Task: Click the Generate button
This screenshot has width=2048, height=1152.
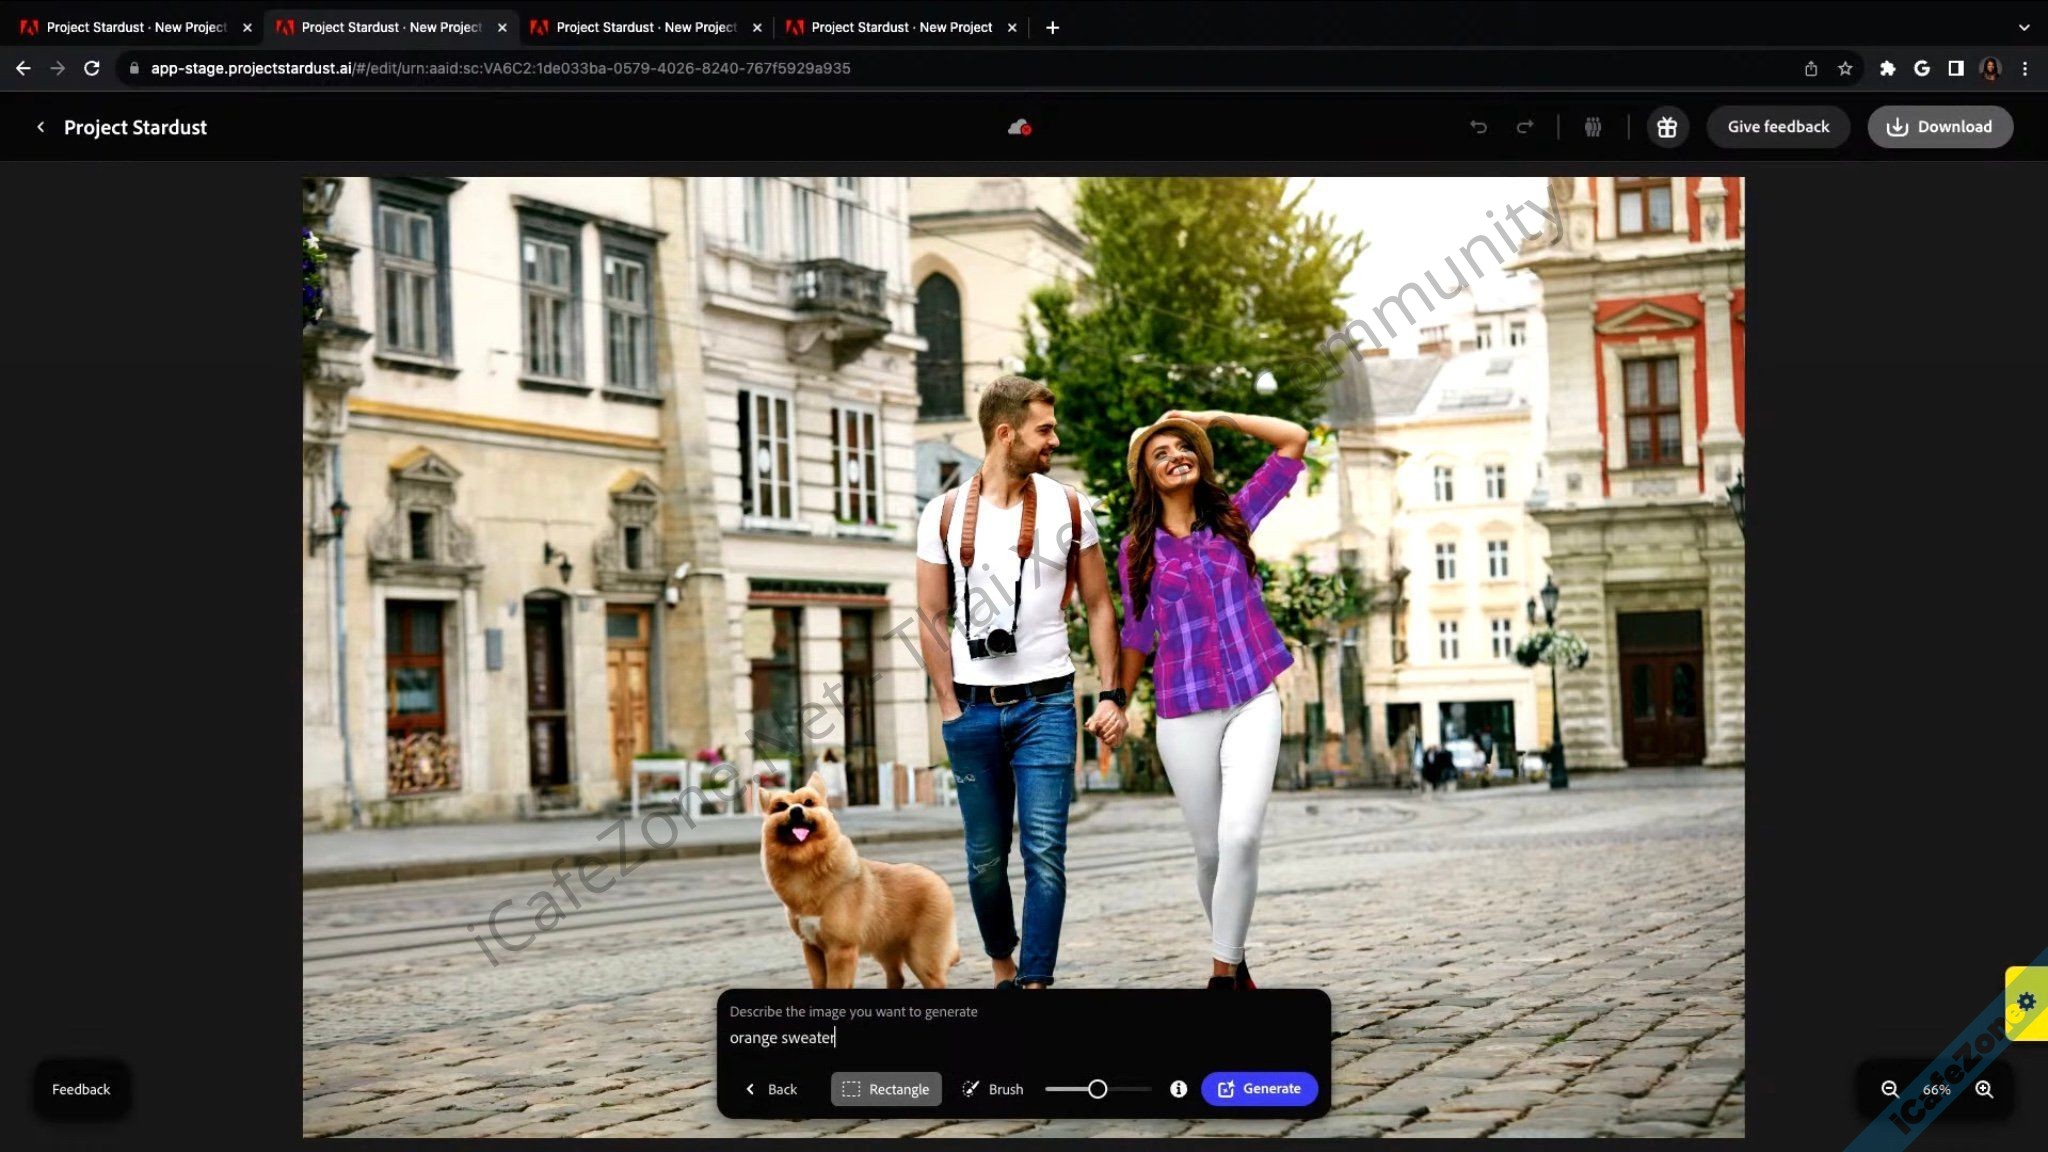Action: click(x=1259, y=1089)
